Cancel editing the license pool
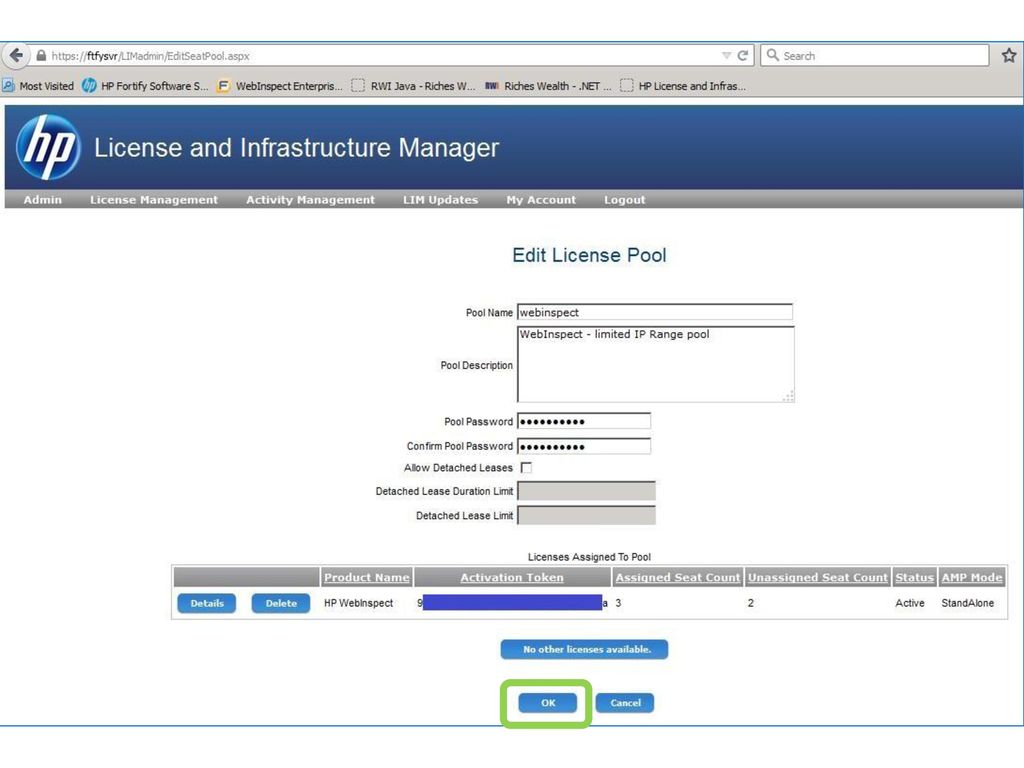This screenshot has width=1024, height=768. 625,703
